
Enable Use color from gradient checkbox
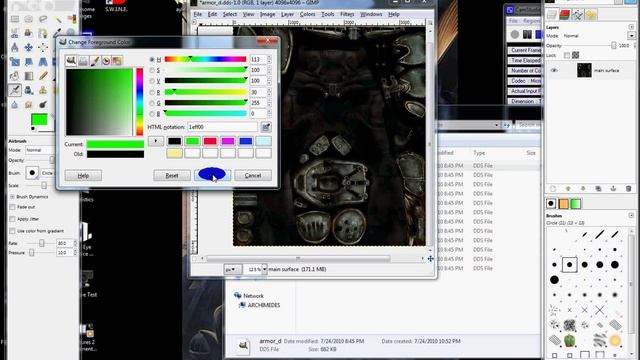pos(12,231)
